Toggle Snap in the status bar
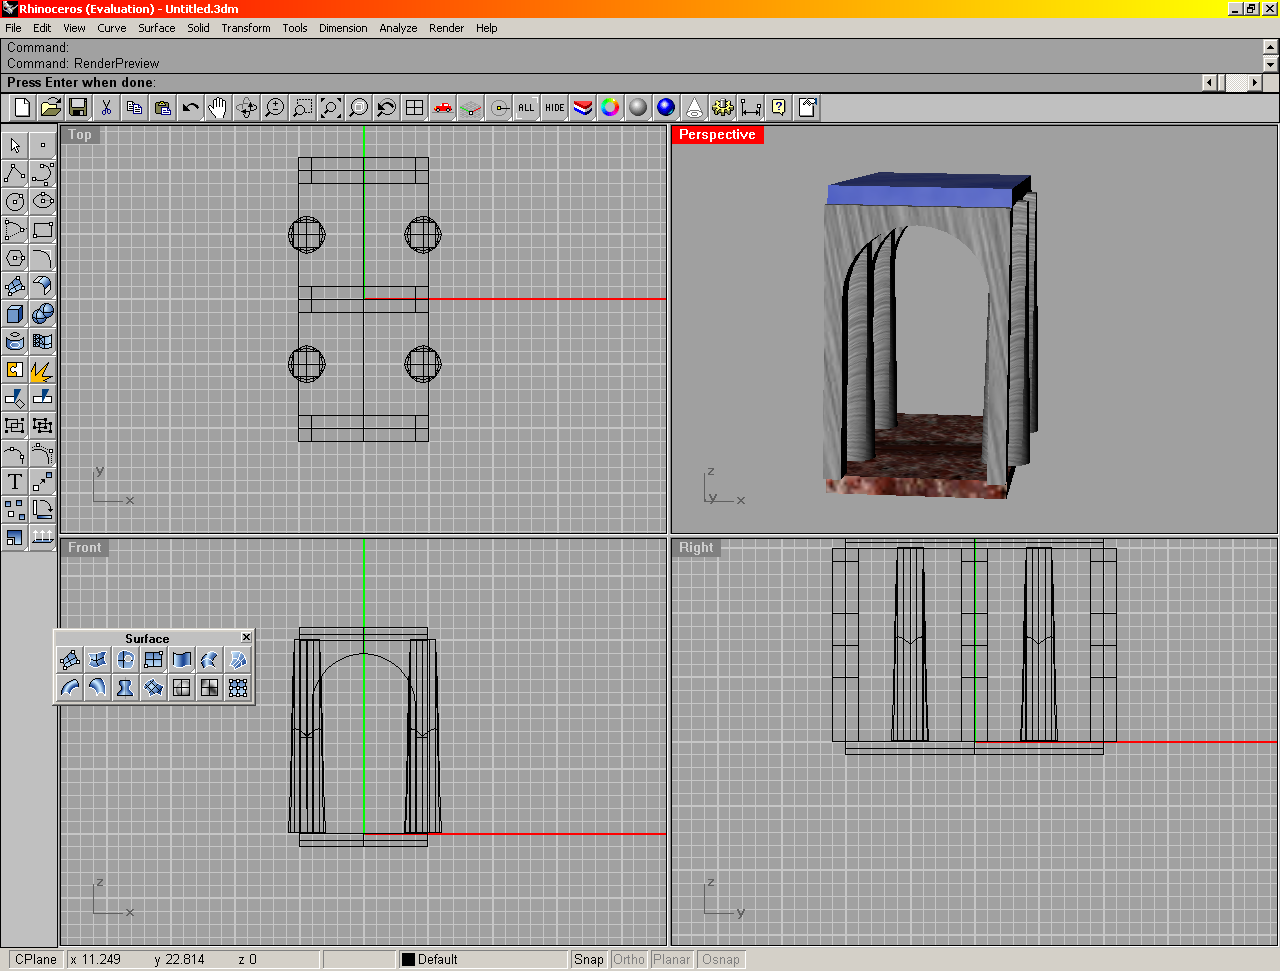This screenshot has height=971, width=1280. [589, 959]
